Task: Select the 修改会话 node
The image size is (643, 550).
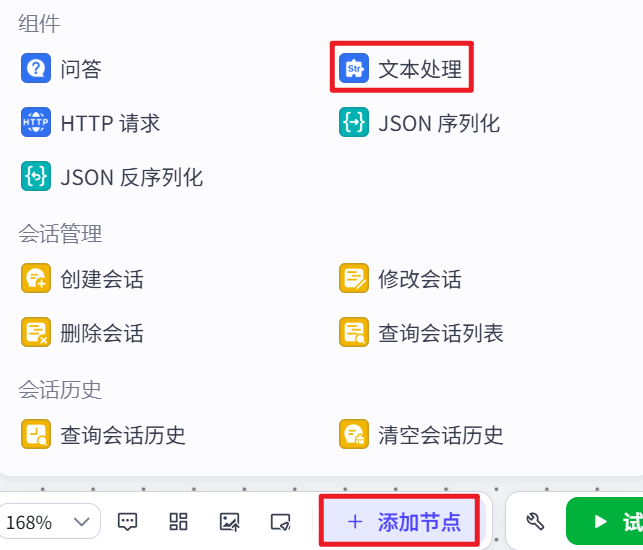Action: point(401,278)
